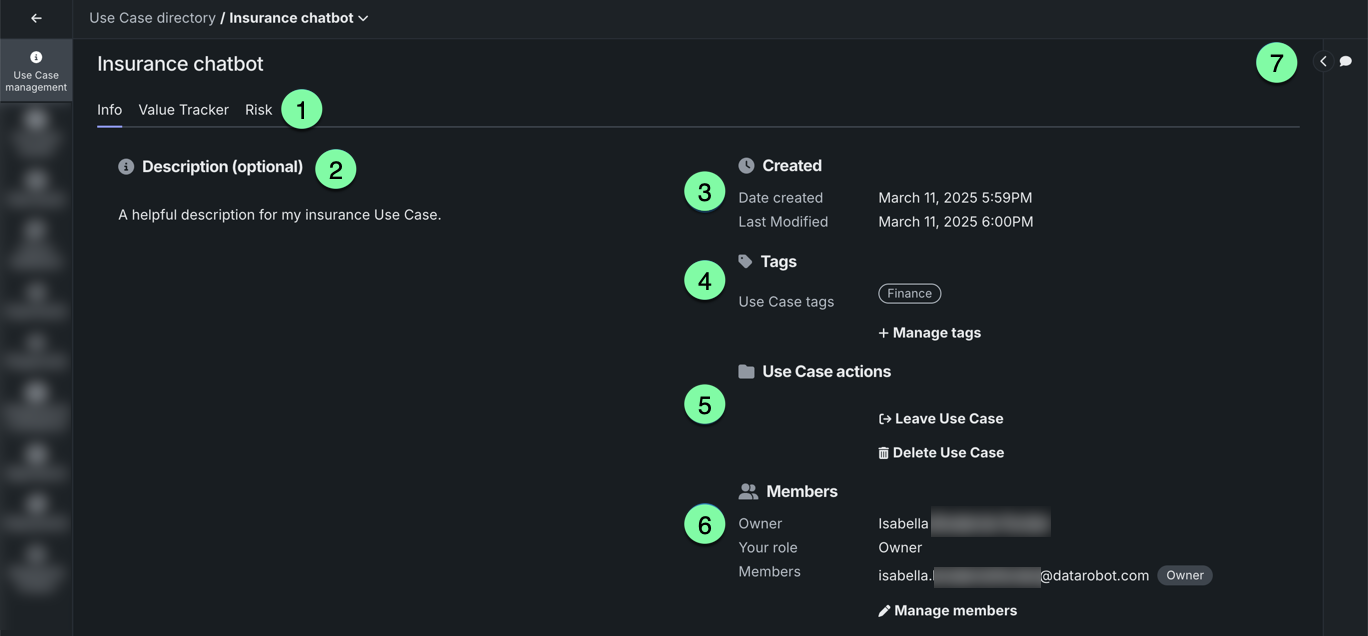Click the description text to edit
The width and height of the screenshot is (1368, 636).
[x=279, y=215]
